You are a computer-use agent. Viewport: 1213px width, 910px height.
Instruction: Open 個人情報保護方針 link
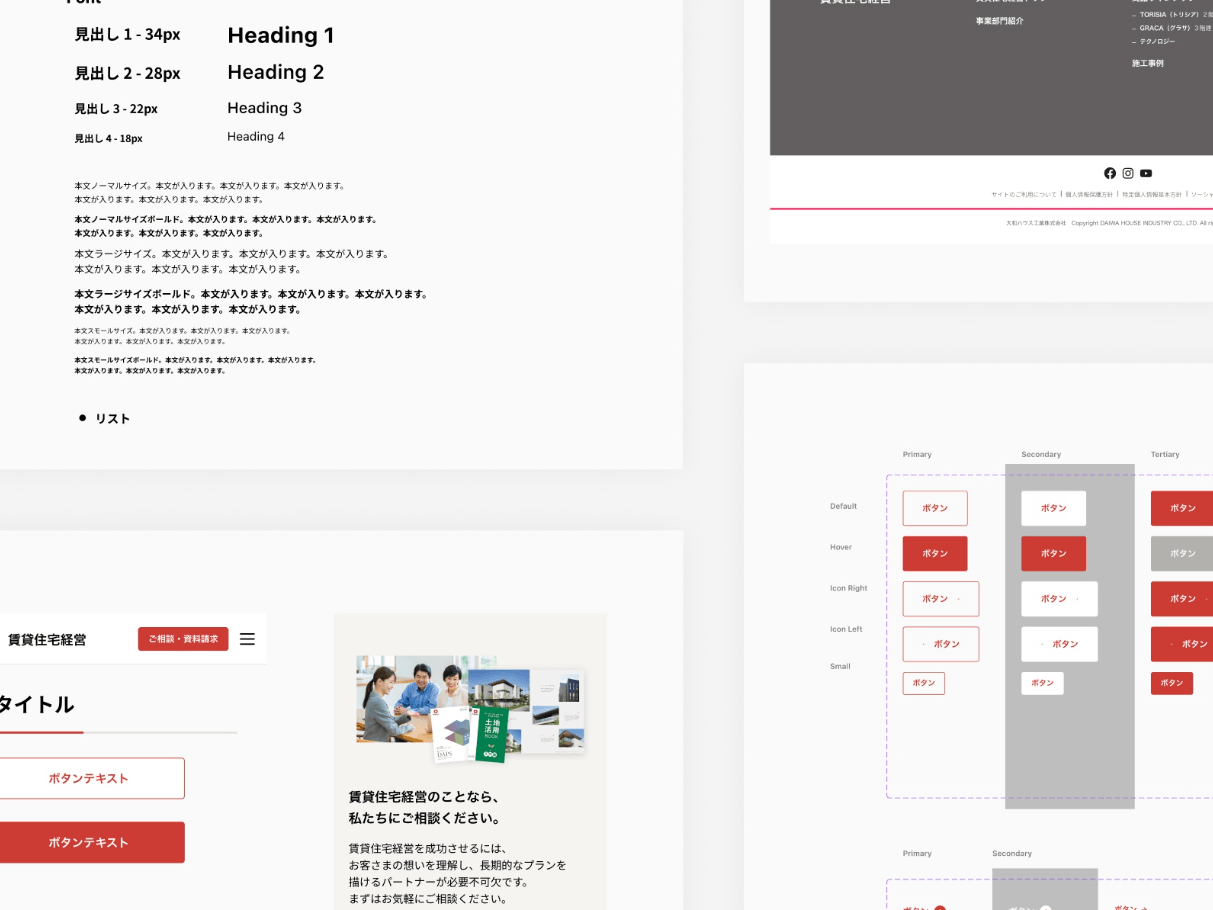[x=1089, y=194]
